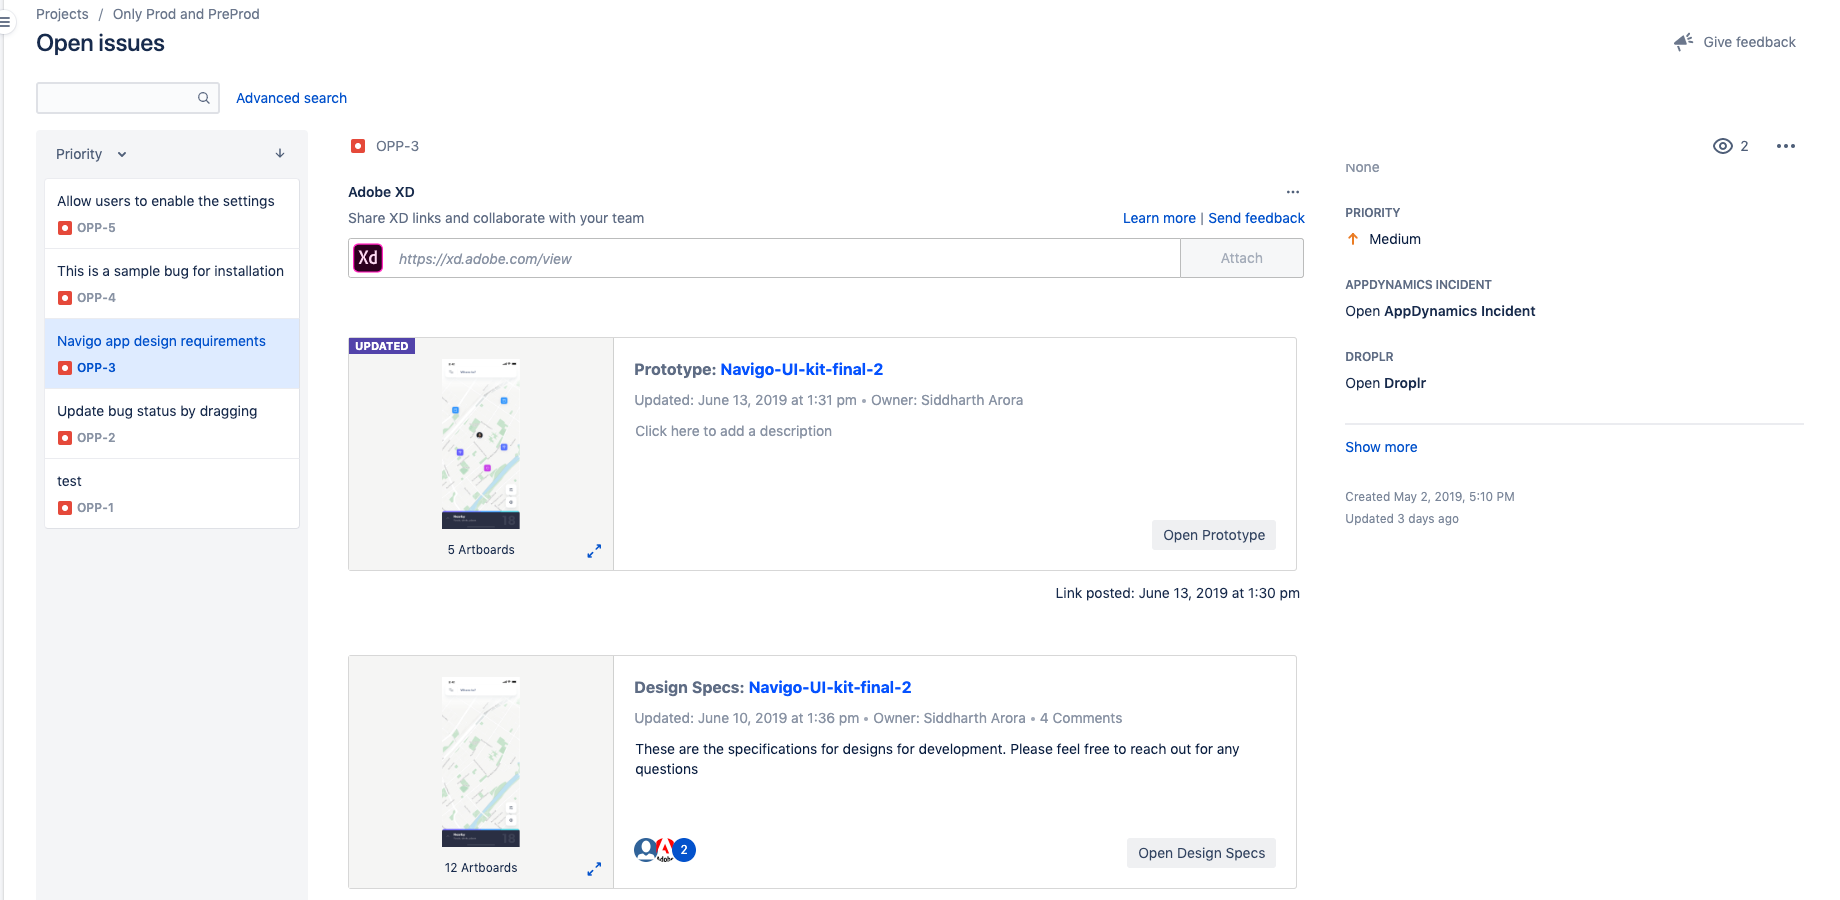Open Advanced search
This screenshot has height=900, width=1840.
coord(291,98)
